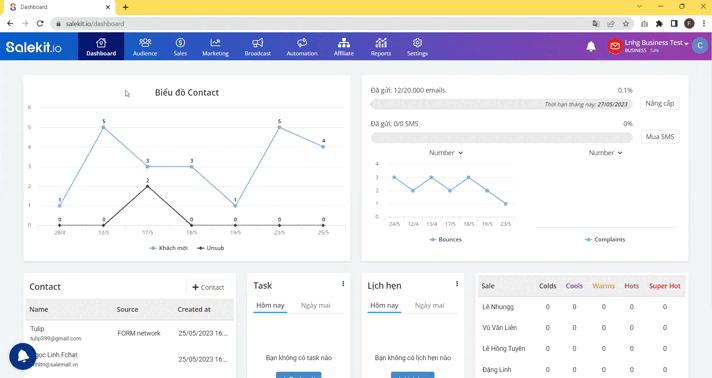The width and height of the screenshot is (712, 378).
Task: Click the Mua SMS button
Action: pyautogui.click(x=660, y=137)
